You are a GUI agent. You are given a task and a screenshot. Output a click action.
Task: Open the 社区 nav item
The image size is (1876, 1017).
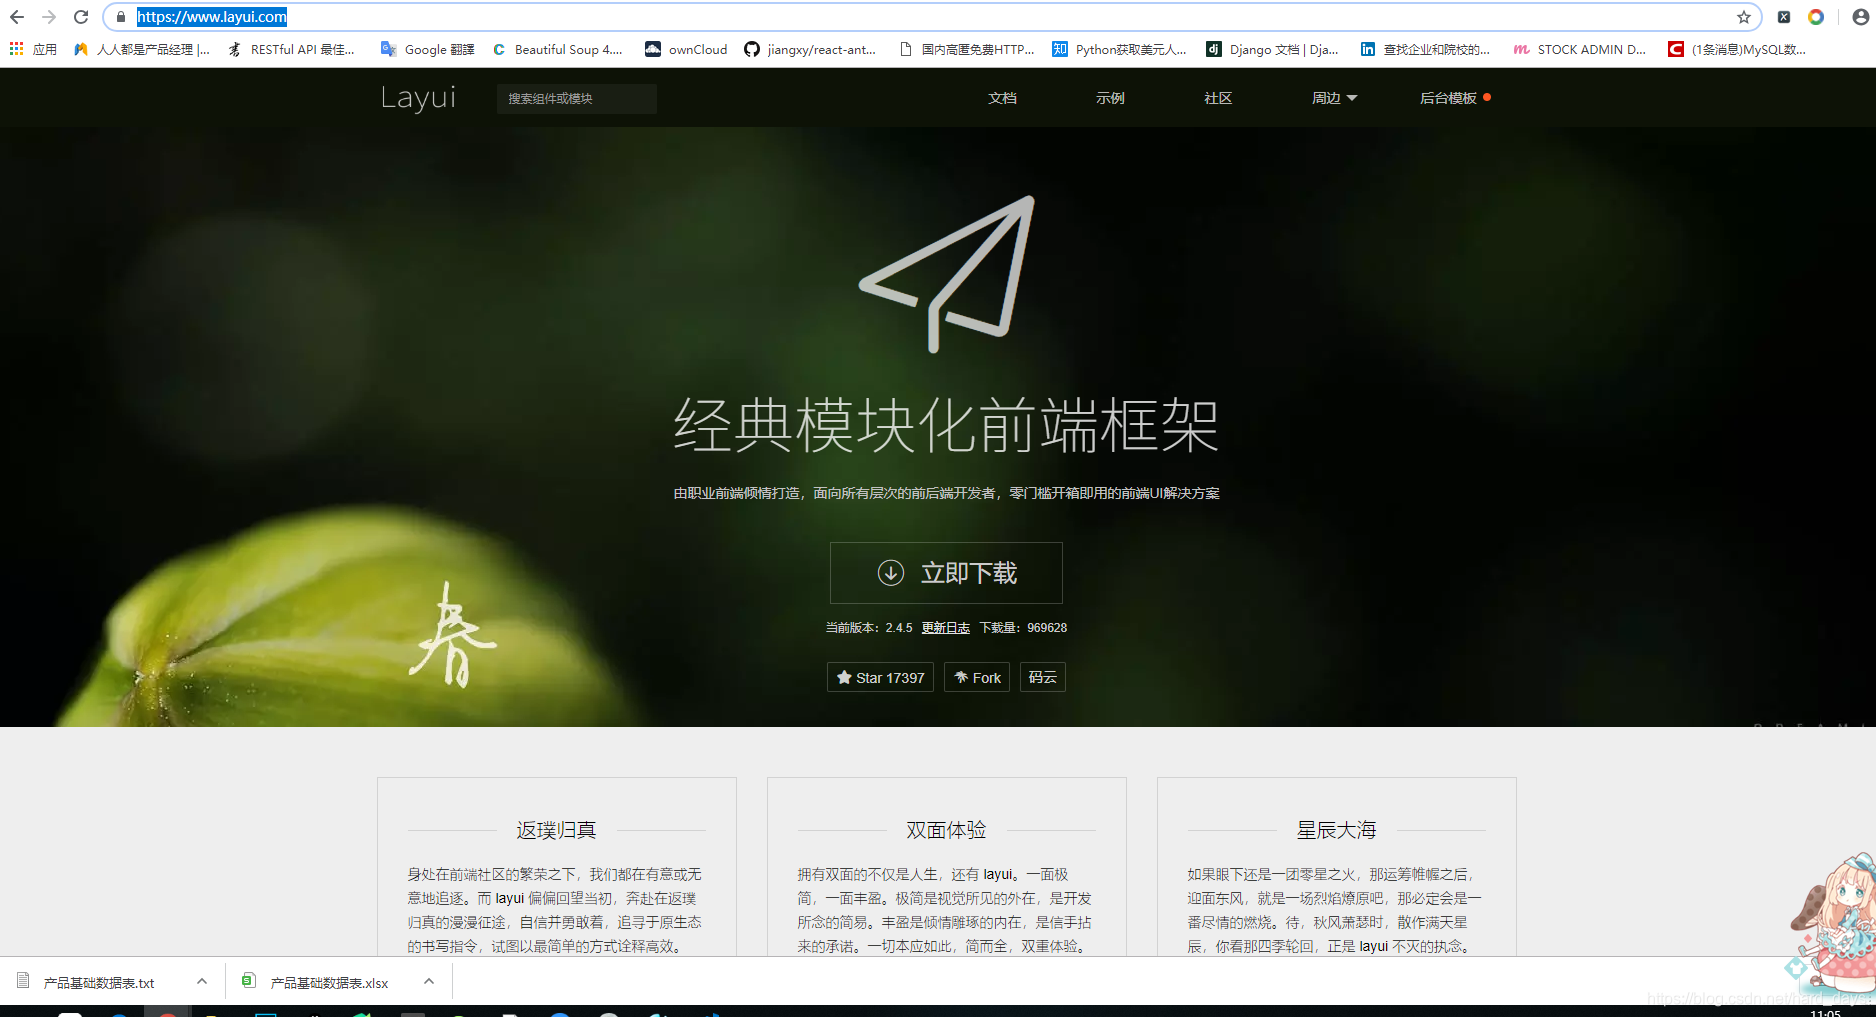click(x=1218, y=98)
